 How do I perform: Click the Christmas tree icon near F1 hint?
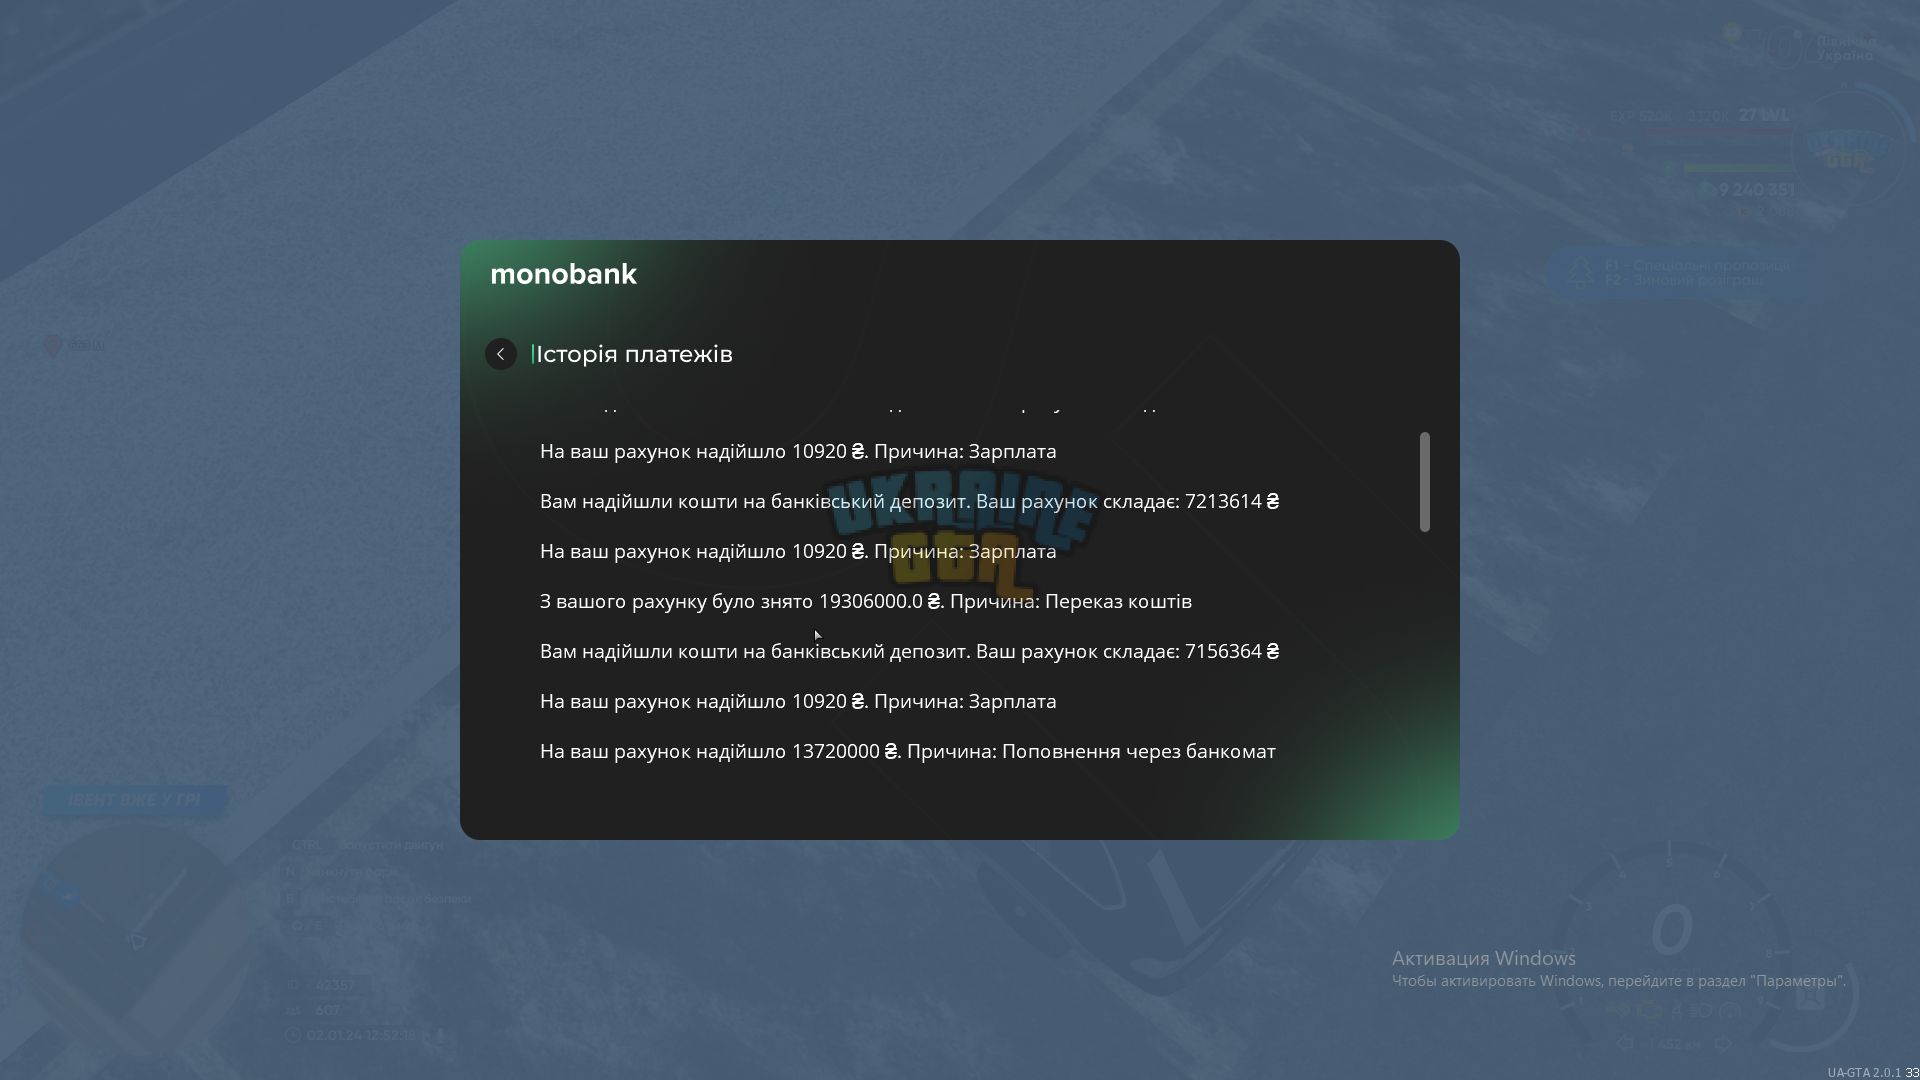click(x=1581, y=272)
